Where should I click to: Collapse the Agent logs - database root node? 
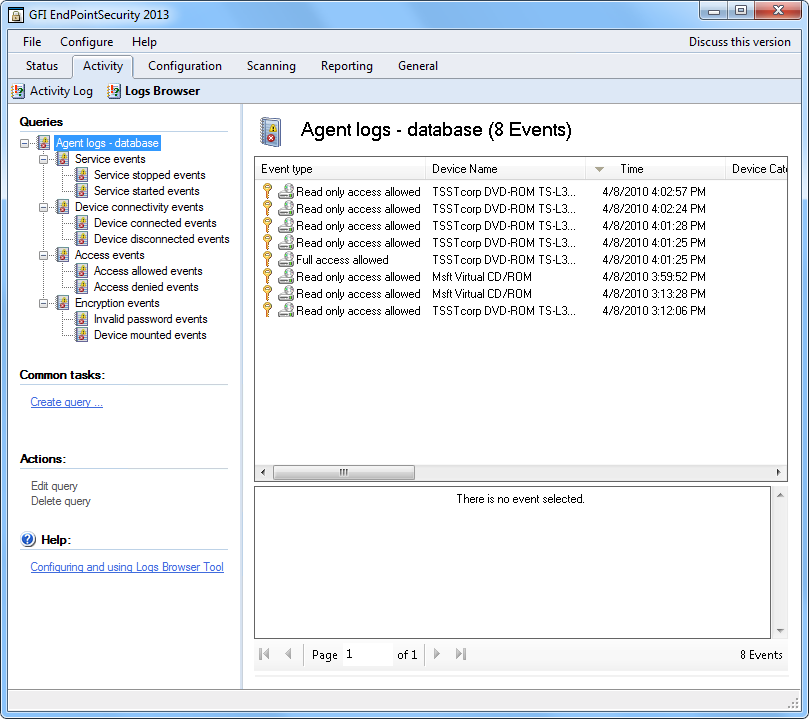click(x=24, y=143)
